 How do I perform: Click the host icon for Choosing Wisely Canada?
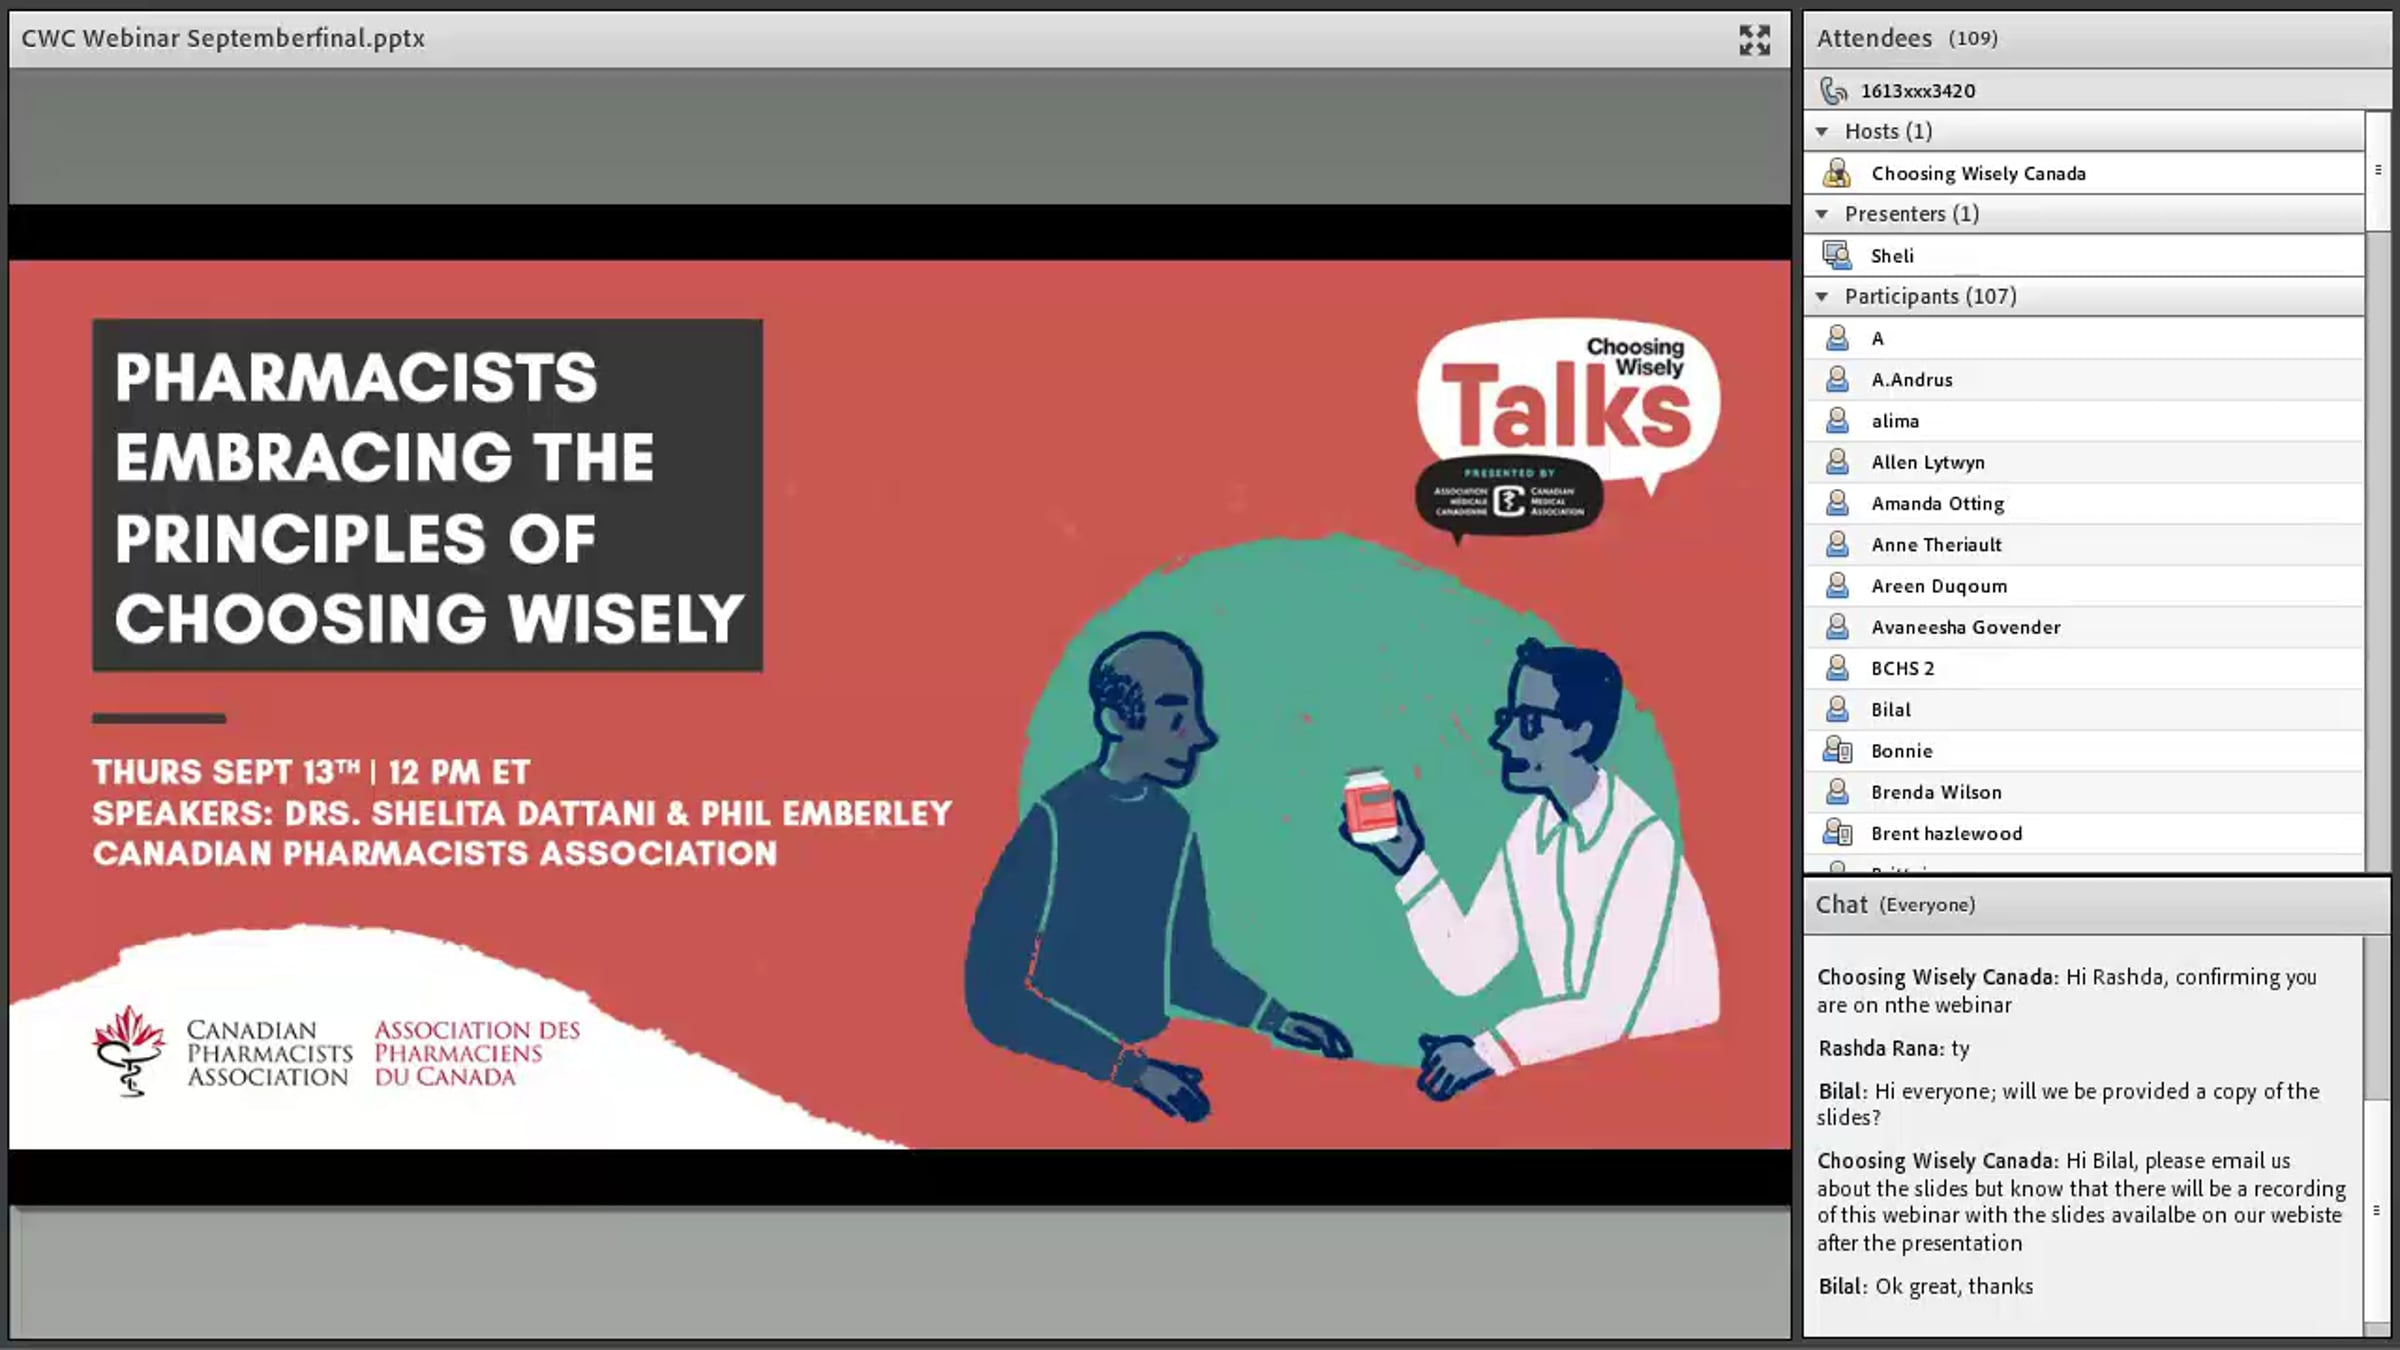tap(1836, 173)
